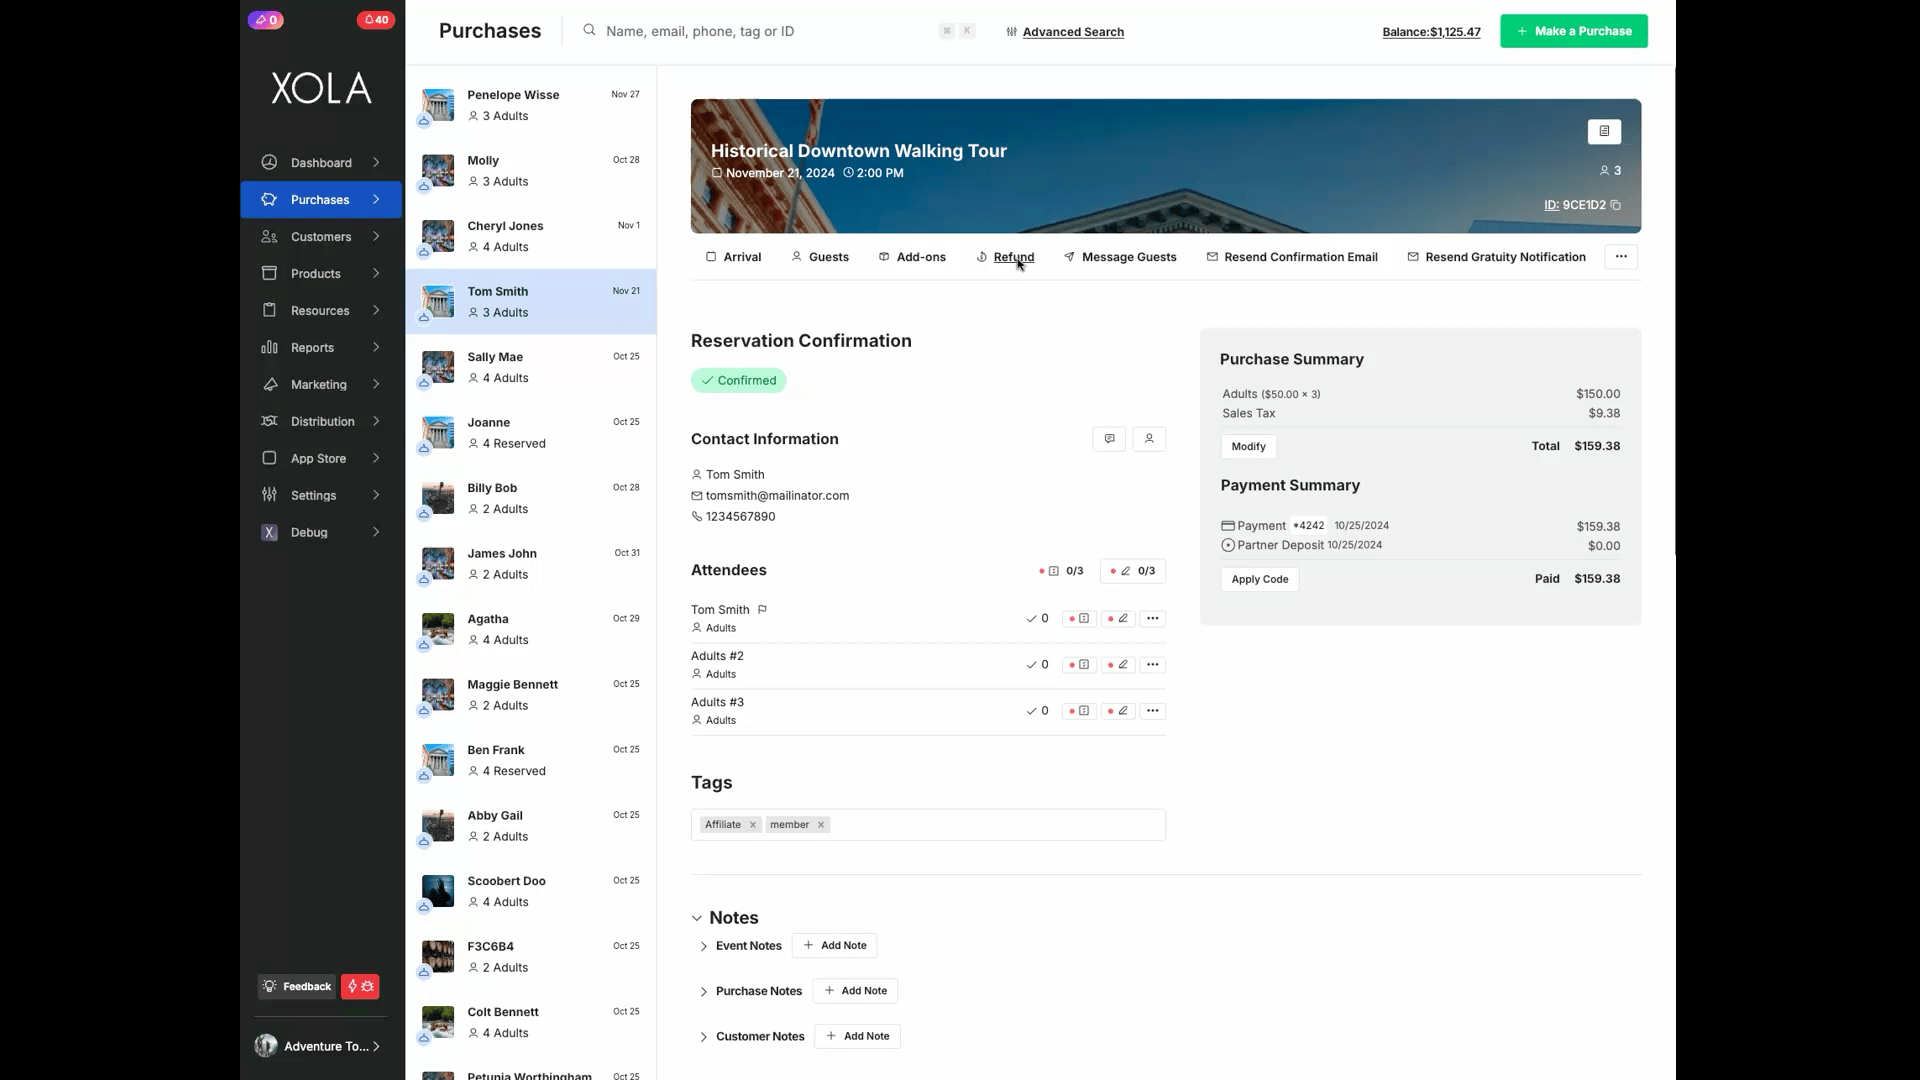Toggle check-in for Adults #2 attendee
Screen dimensions: 1920x1080
click(x=1037, y=664)
